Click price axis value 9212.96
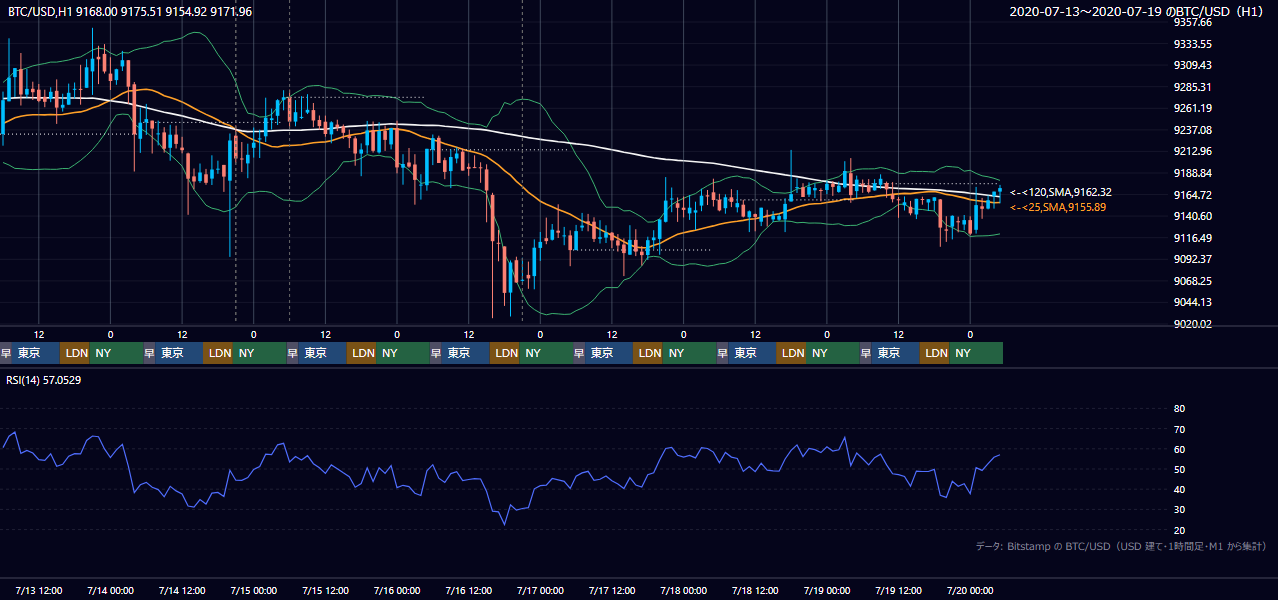Screen dimensions: 1278x600 1193,151
